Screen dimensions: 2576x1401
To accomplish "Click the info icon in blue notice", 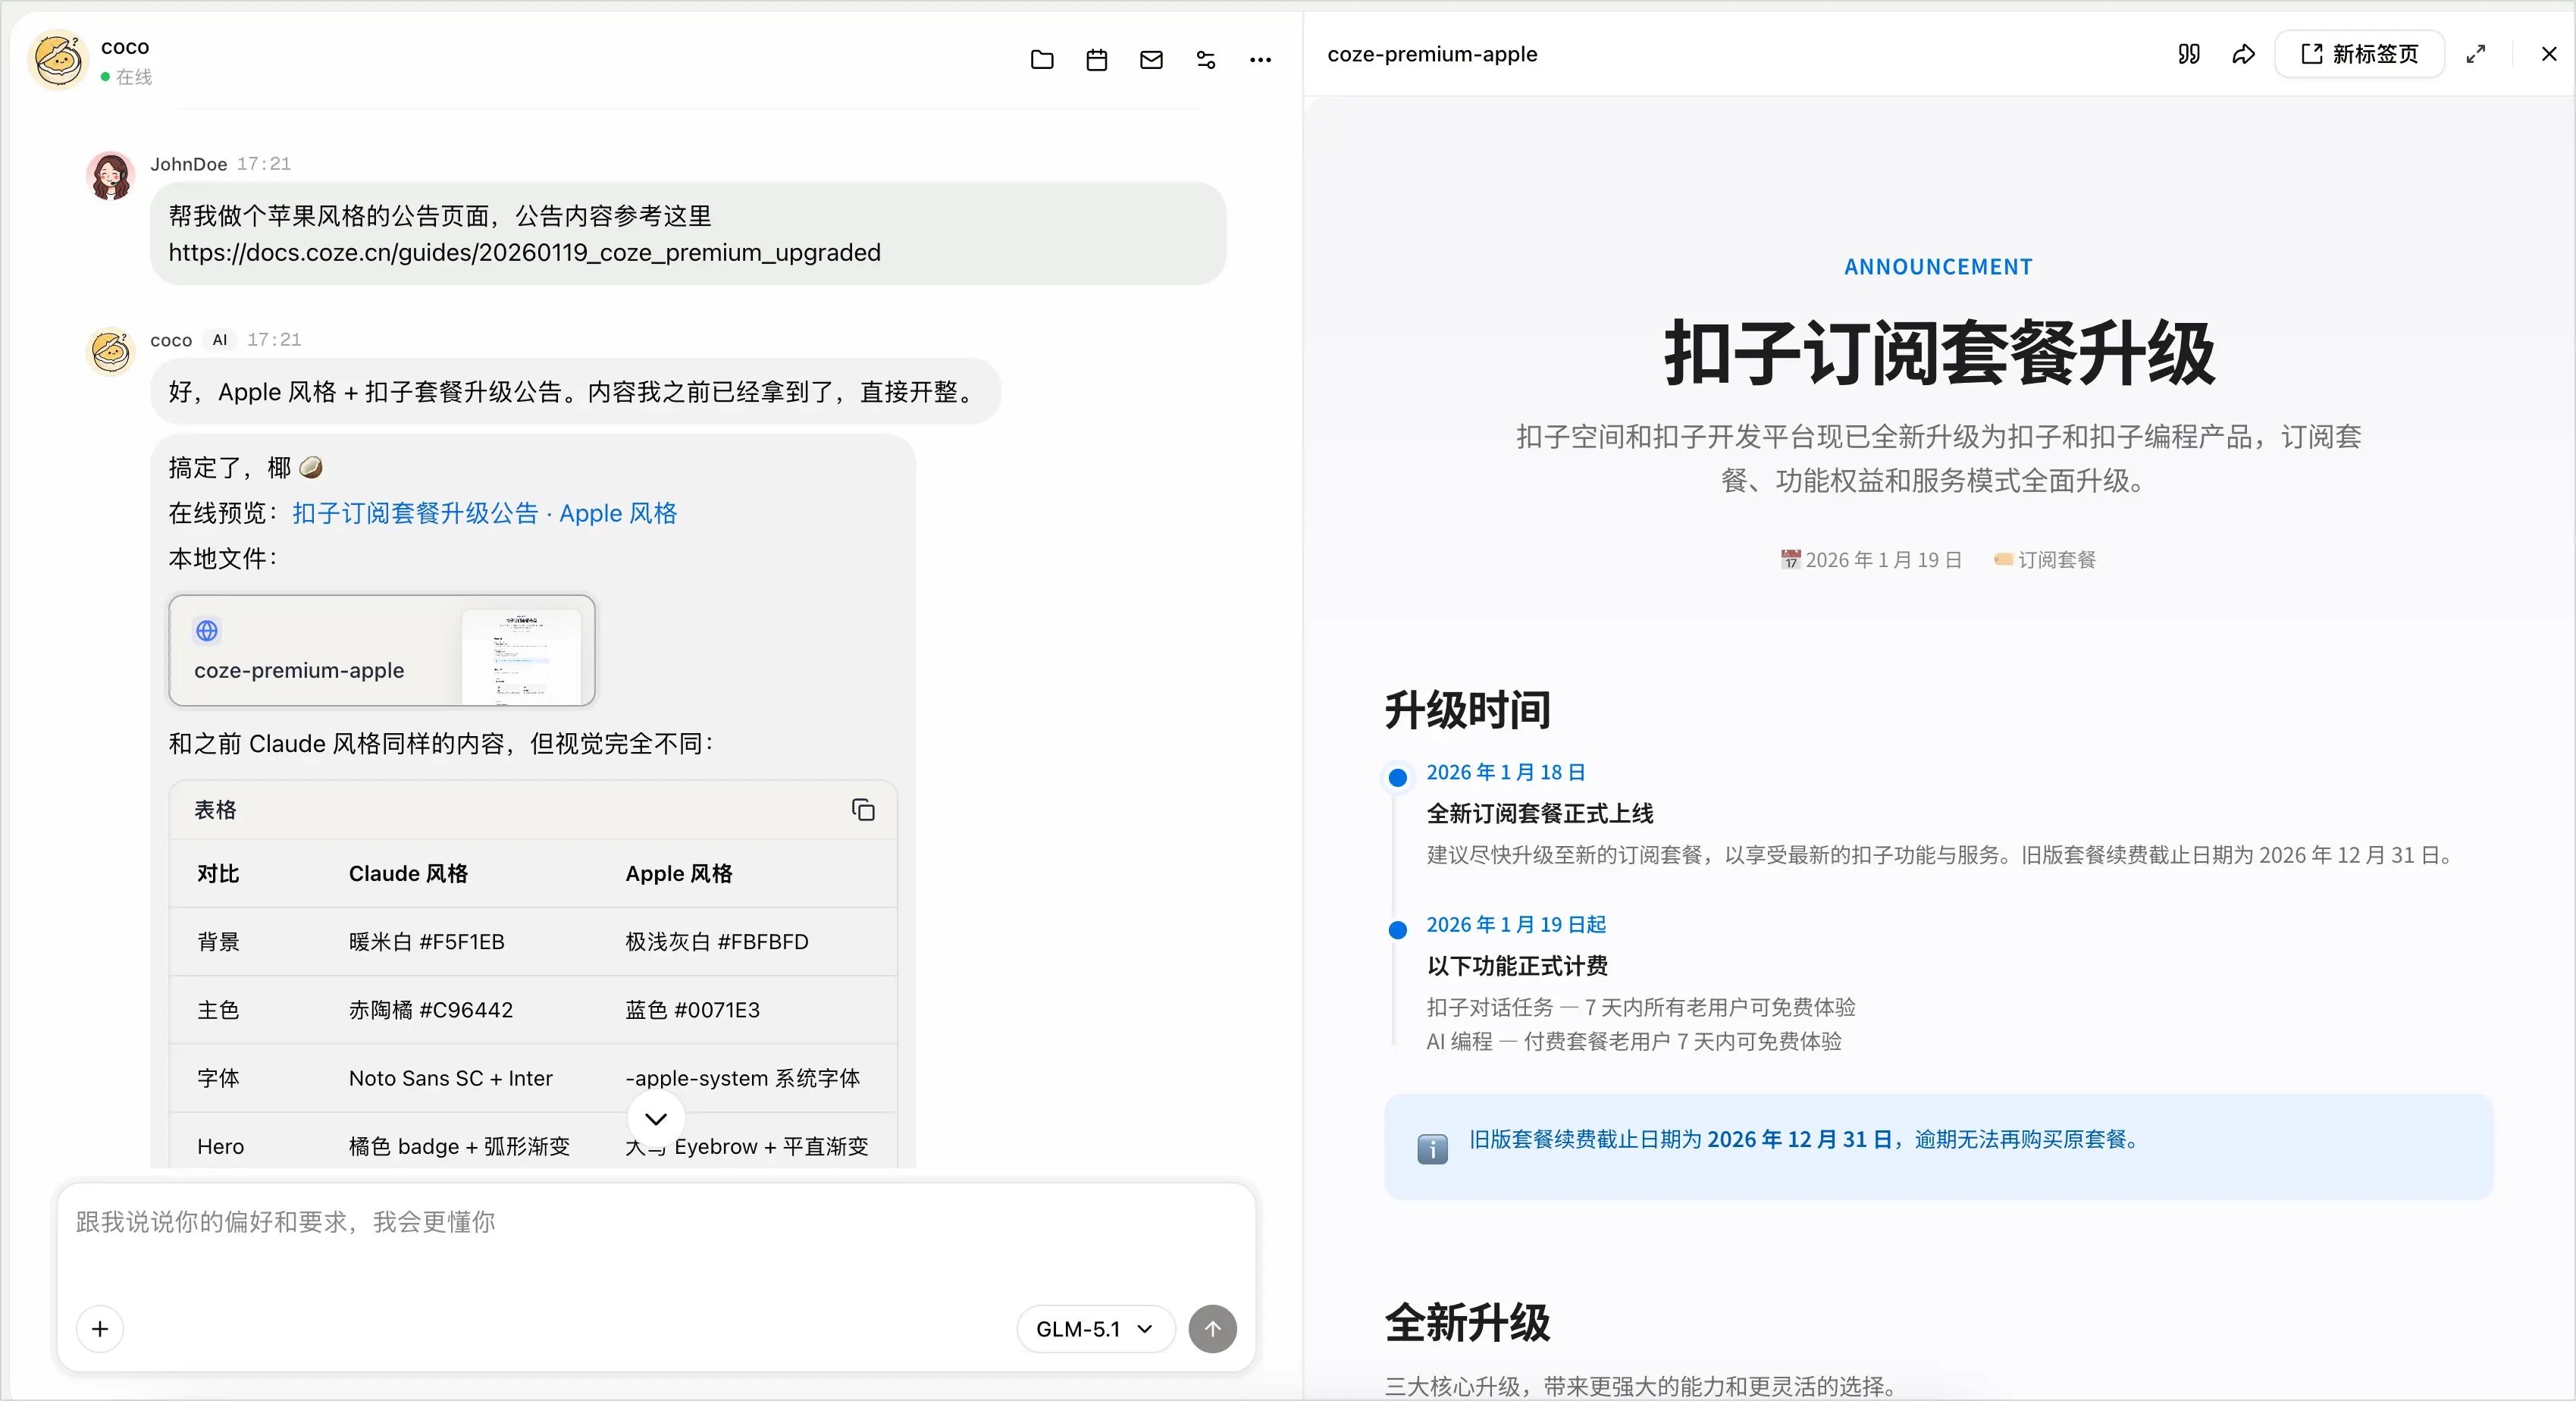I will tap(1432, 1148).
